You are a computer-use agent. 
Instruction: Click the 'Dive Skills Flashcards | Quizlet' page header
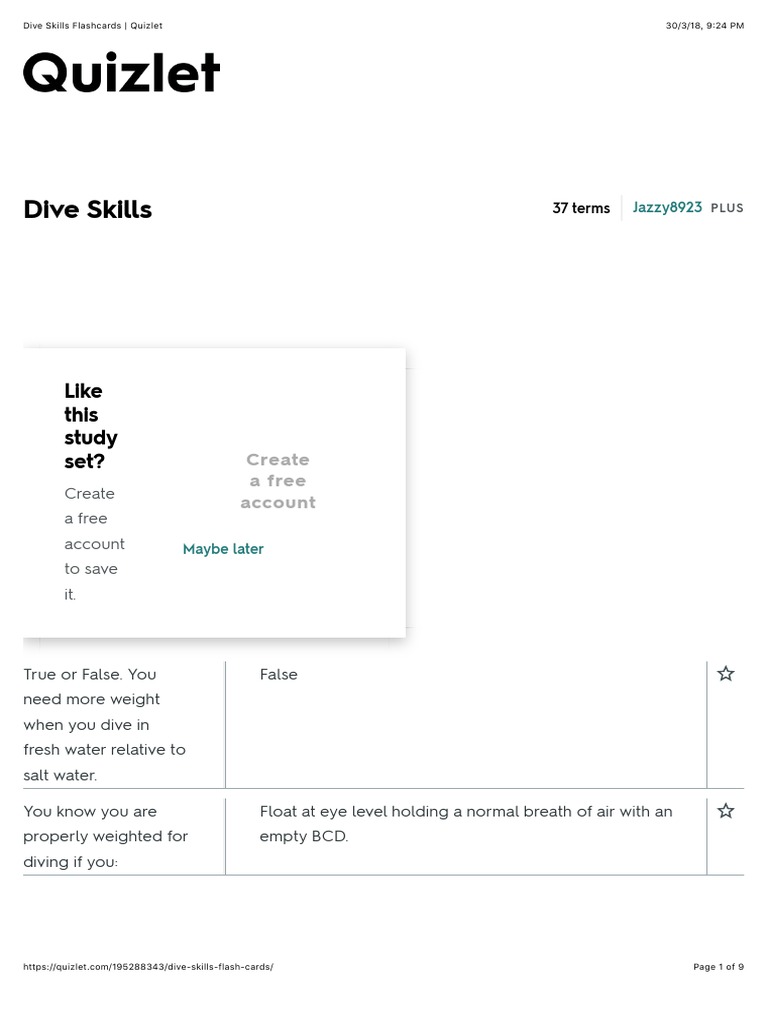[93, 25]
